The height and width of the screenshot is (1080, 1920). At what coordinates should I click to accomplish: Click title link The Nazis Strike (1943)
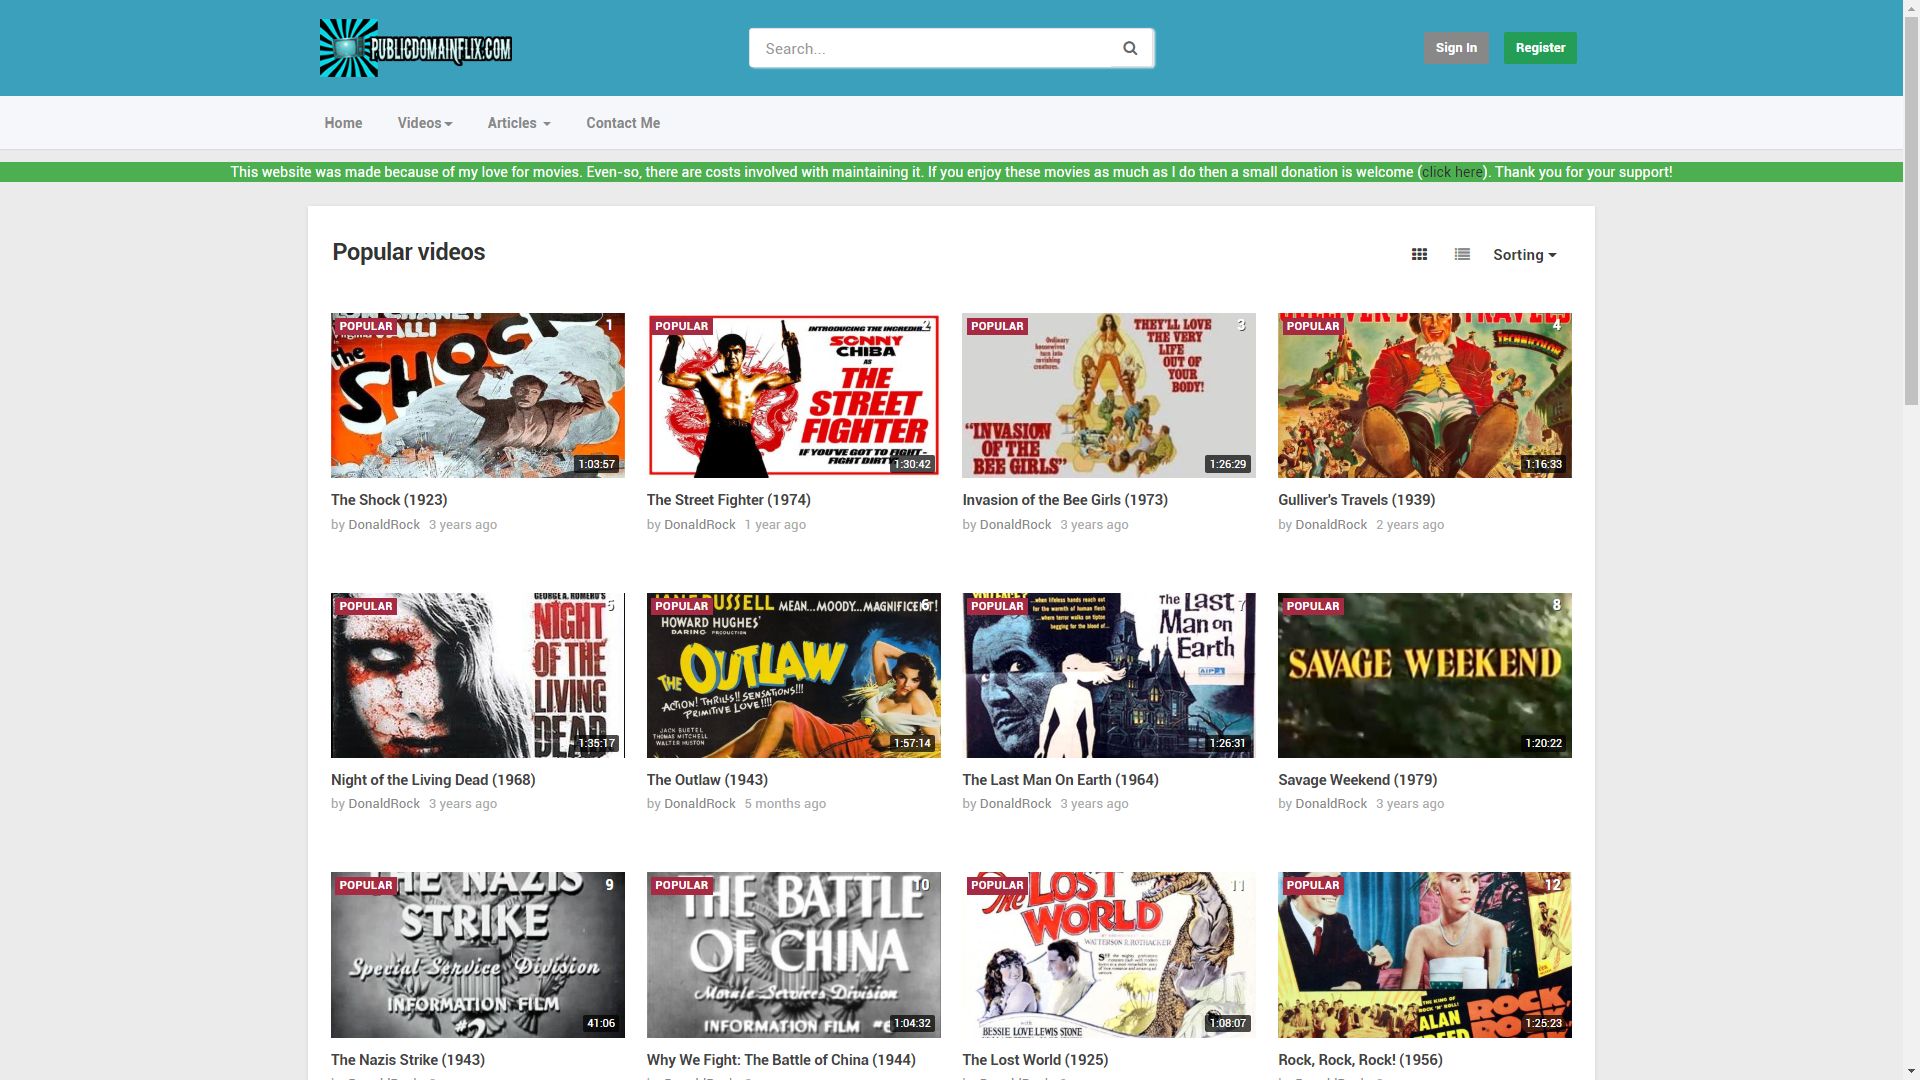[408, 1060]
